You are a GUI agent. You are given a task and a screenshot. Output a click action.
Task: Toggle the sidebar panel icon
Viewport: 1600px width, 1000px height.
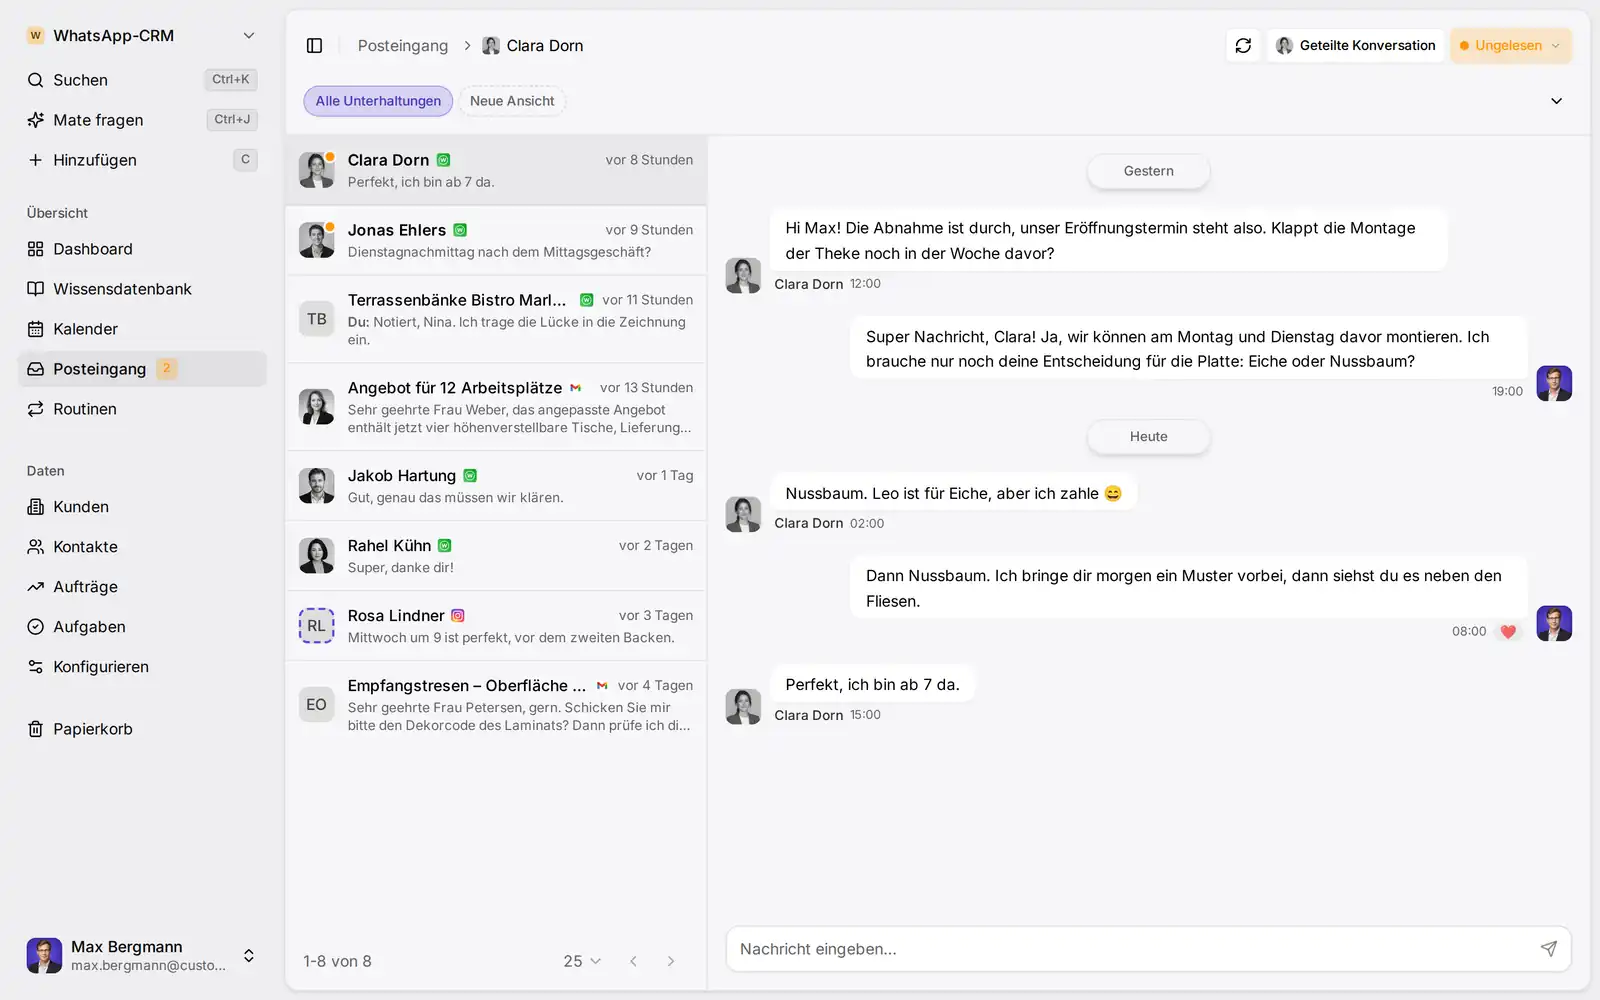(x=314, y=46)
